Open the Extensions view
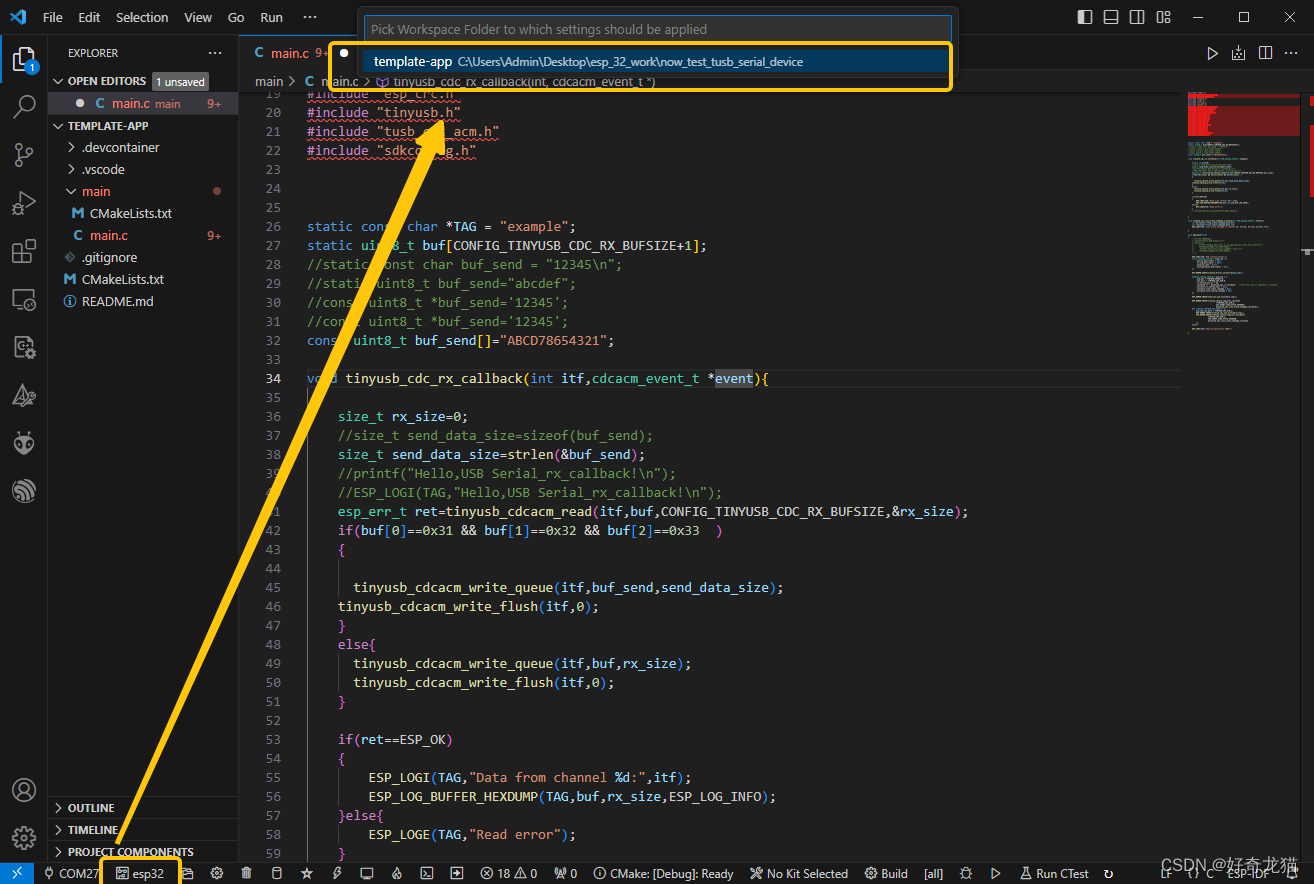 click(x=24, y=251)
